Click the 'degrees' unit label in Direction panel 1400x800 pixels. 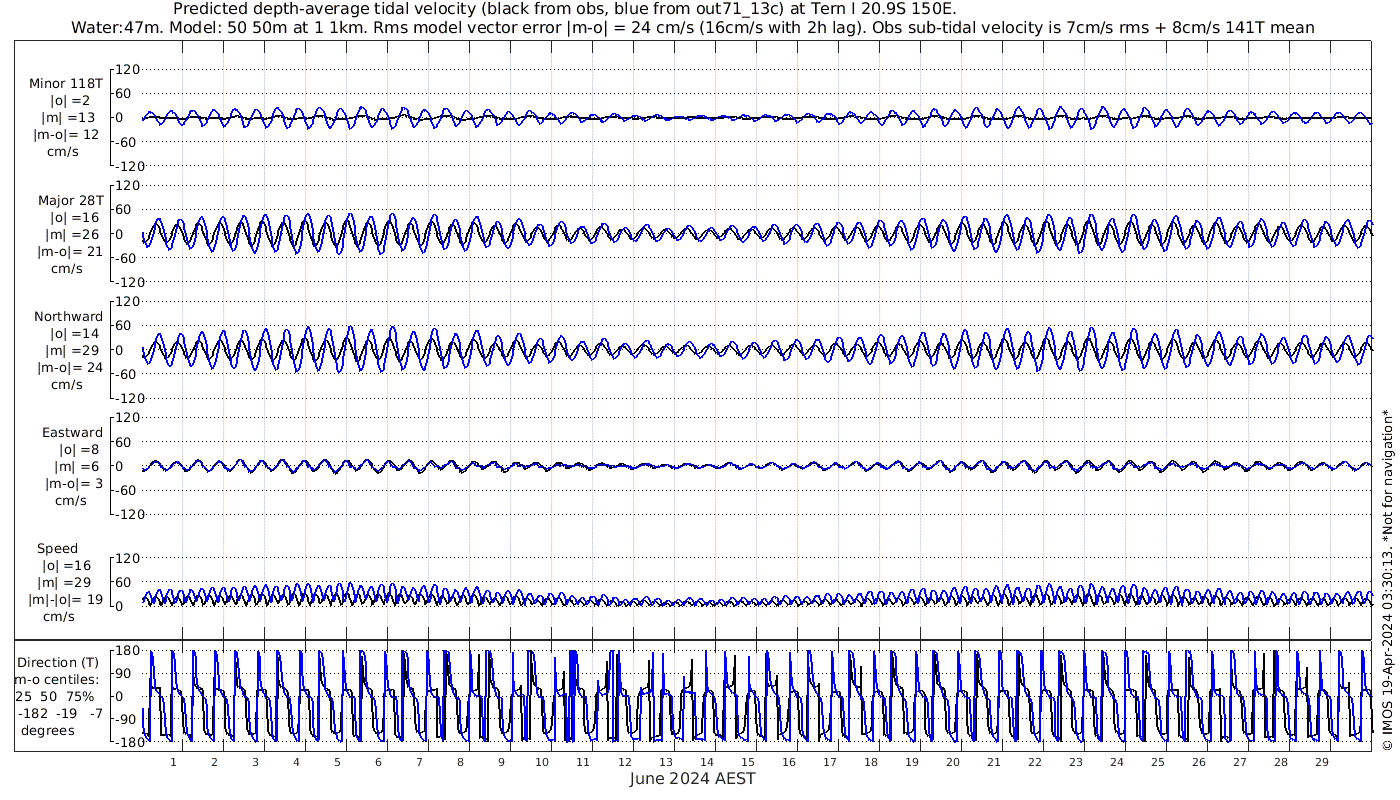pos(47,730)
